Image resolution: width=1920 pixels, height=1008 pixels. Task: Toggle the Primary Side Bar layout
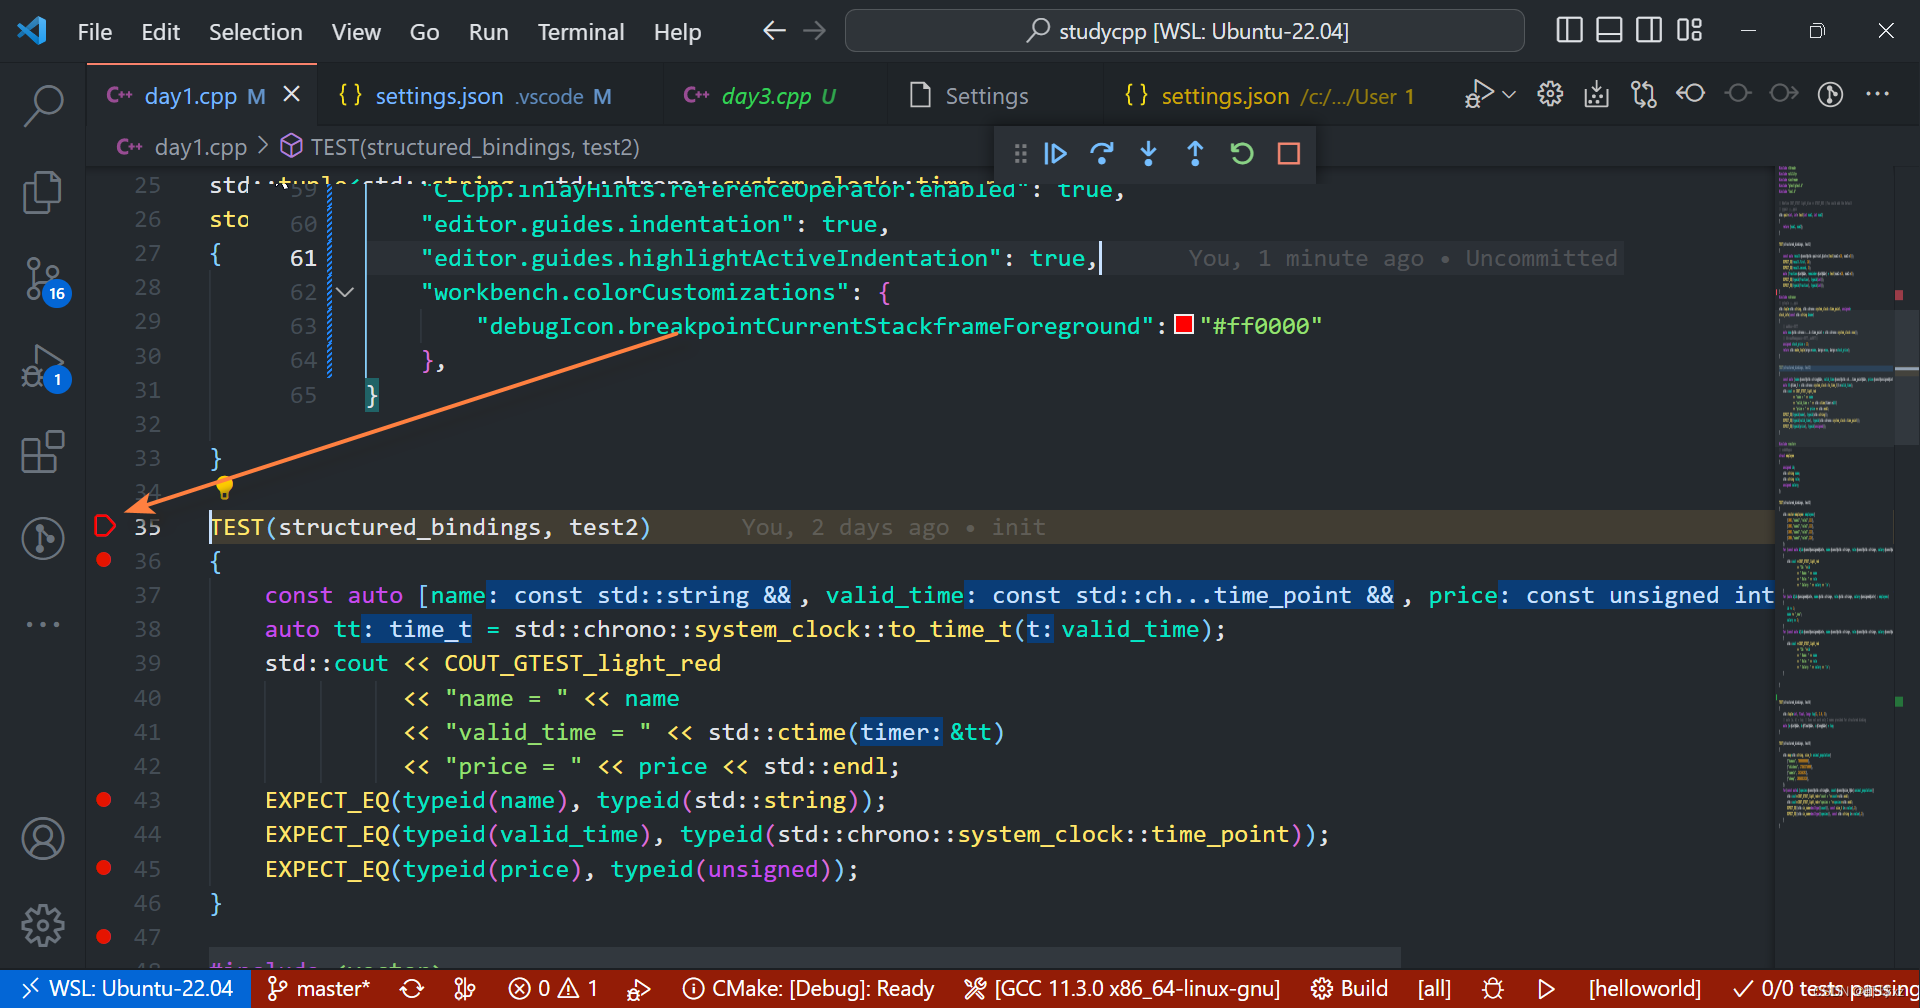(x=1569, y=30)
